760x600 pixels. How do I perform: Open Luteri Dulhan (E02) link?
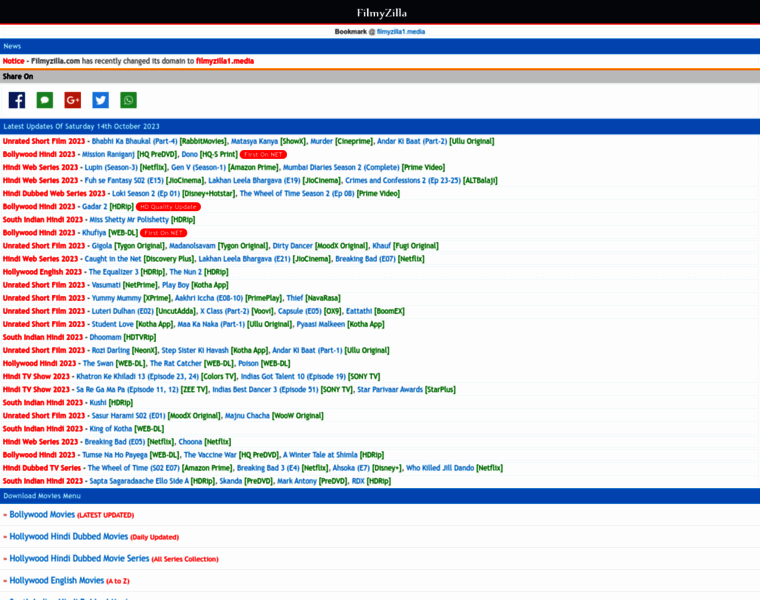pyautogui.click(x=123, y=311)
